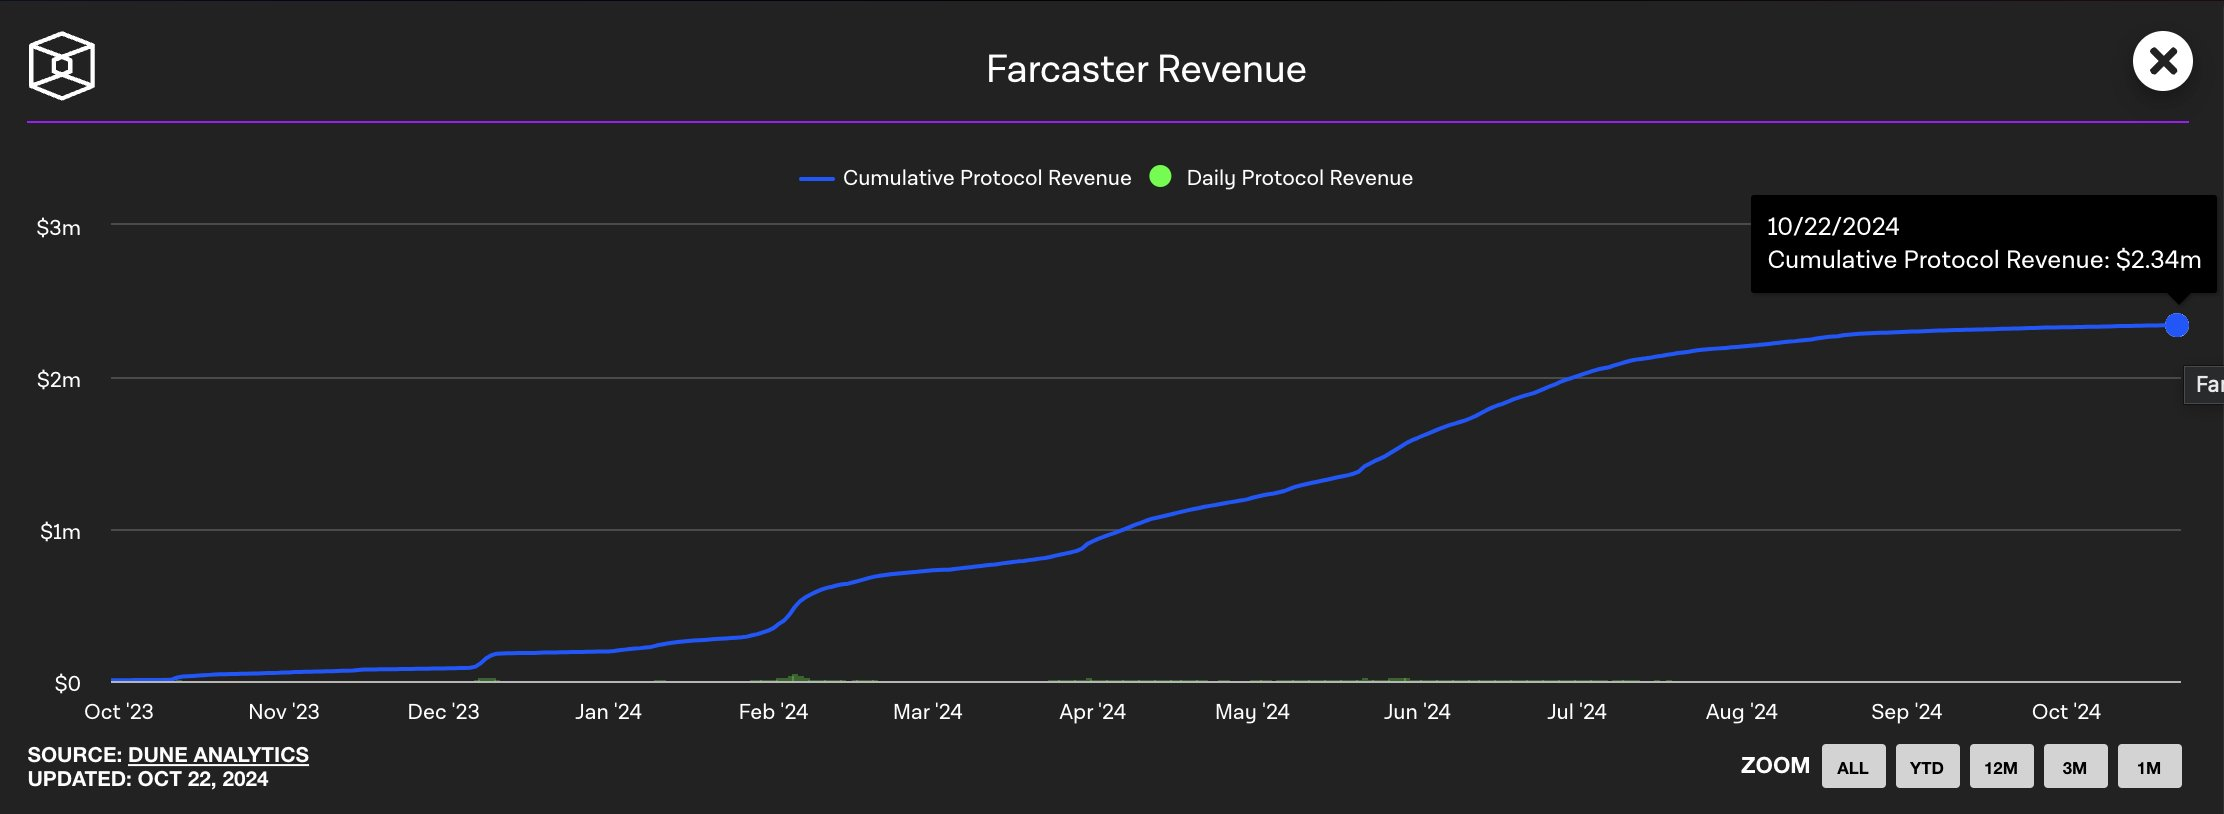Click the Dec '23 x-axis label
Image resolution: width=2224 pixels, height=814 pixels.
443,712
